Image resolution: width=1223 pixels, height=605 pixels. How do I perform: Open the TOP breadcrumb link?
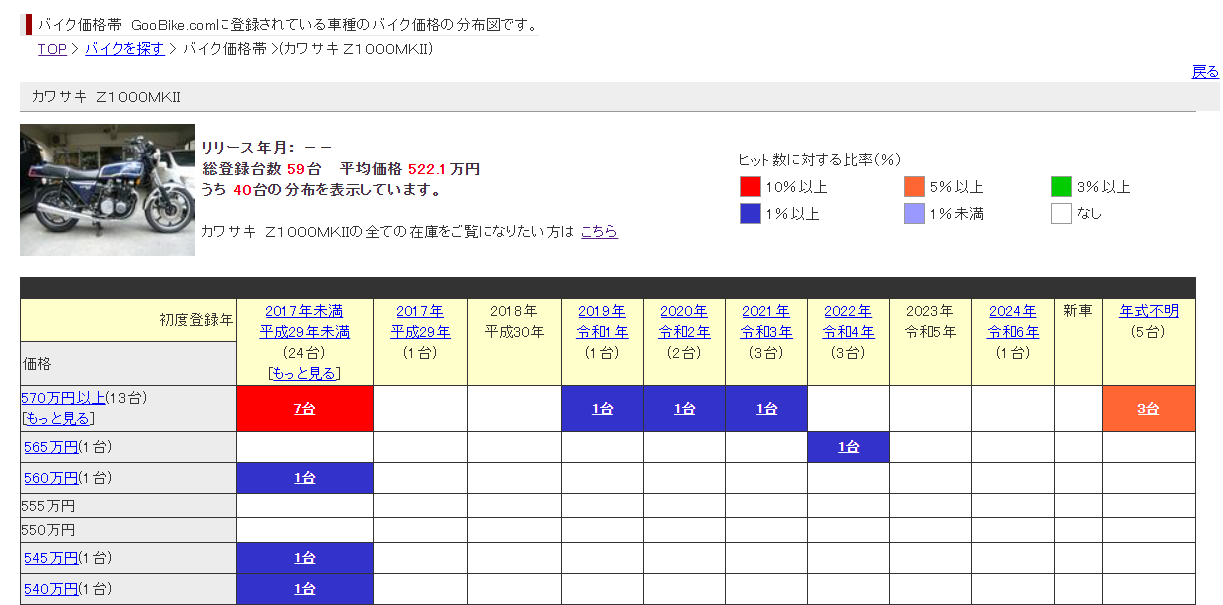[52, 48]
